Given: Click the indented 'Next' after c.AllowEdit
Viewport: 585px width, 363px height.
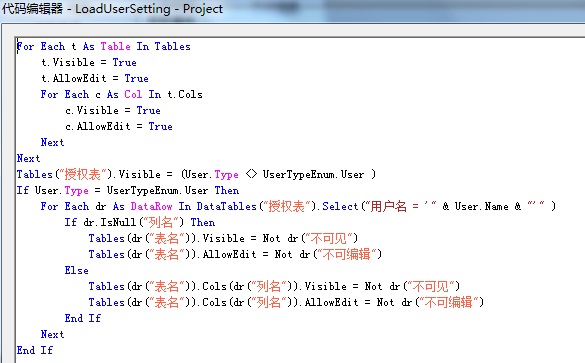Looking at the screenshot, I should tap(53, 143).
